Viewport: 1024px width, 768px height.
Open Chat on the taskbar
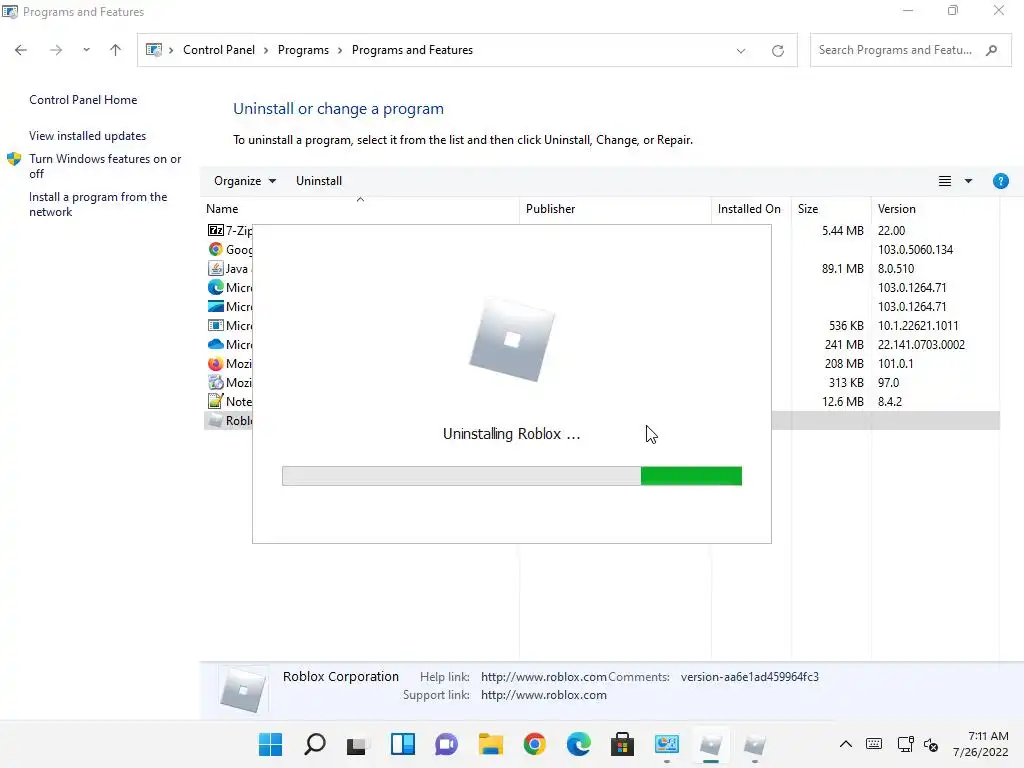[x=447, y=744]
